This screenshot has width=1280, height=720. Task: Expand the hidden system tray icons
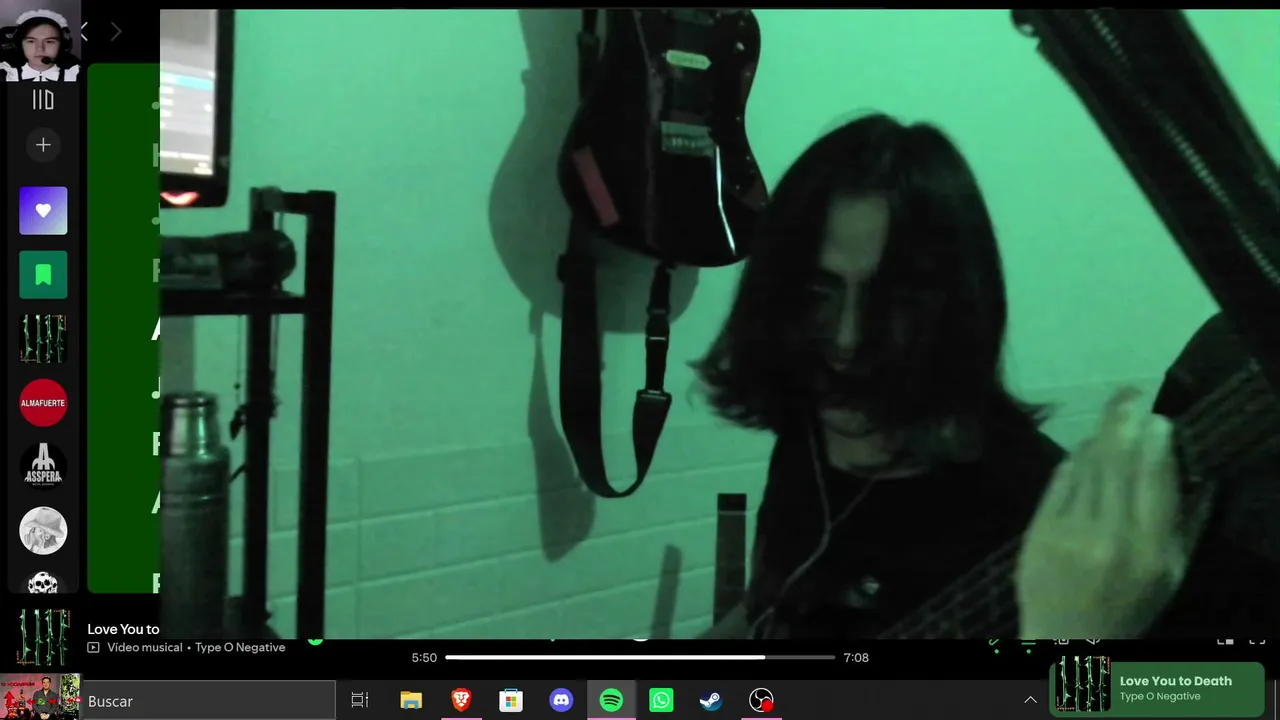coord(1030,700)
